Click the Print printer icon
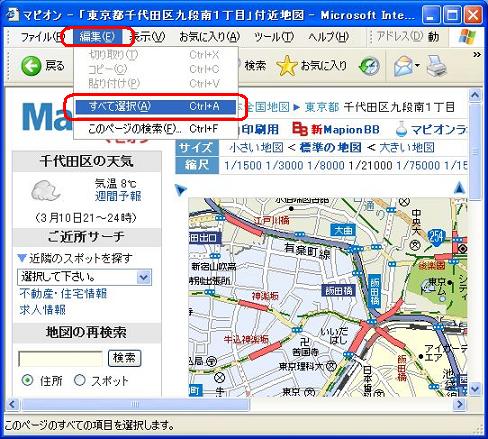 pos(437,66)
